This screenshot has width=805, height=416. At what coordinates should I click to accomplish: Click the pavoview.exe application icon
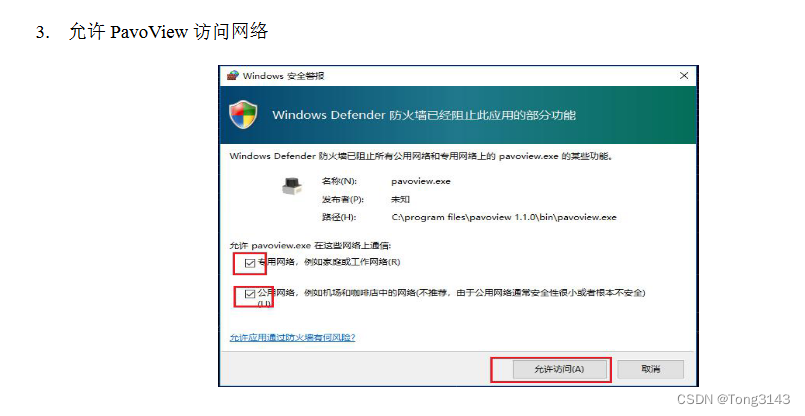tap(292, 185)
